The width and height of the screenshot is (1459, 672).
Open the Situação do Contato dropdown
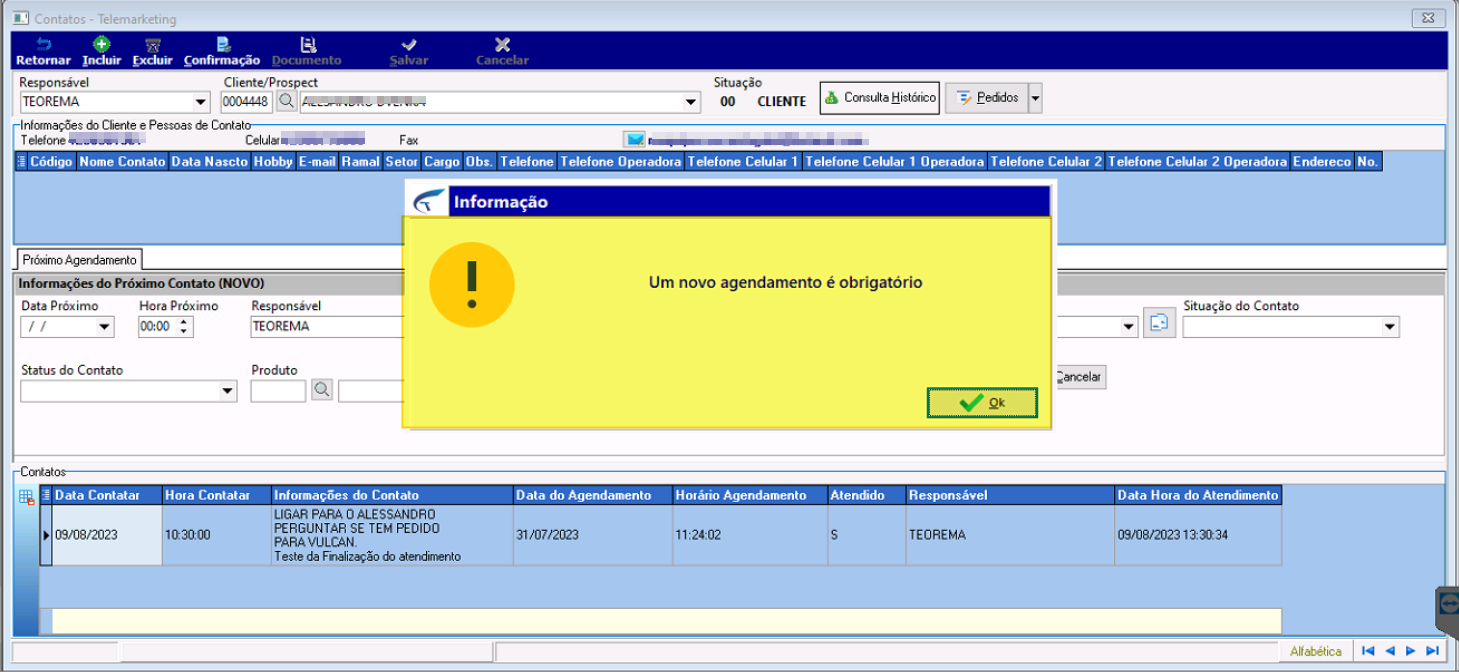click(x=1390, y=327)
